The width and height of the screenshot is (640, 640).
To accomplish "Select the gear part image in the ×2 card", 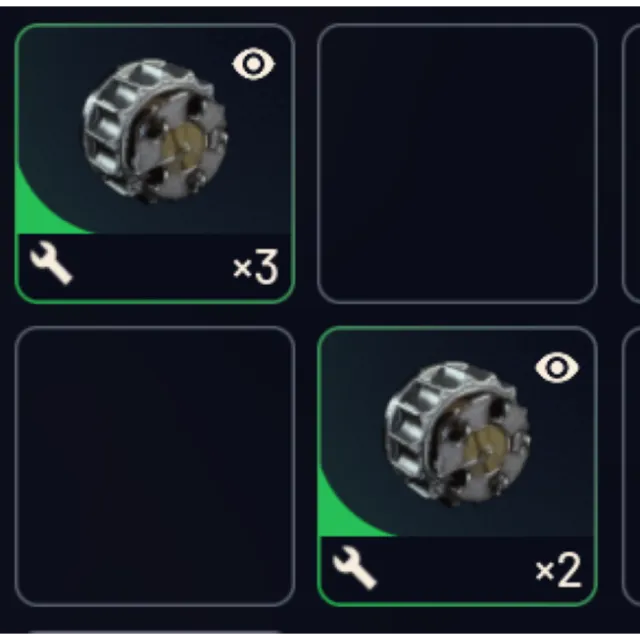I will [x=458, y=435].
